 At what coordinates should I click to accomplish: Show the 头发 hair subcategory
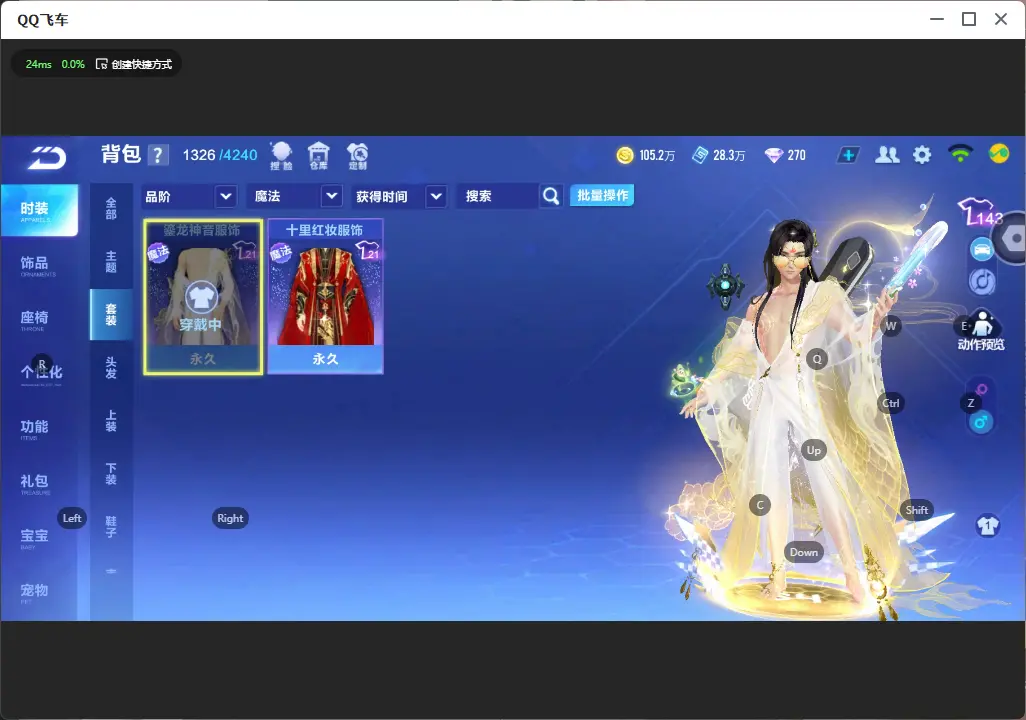tap(111, 368)
